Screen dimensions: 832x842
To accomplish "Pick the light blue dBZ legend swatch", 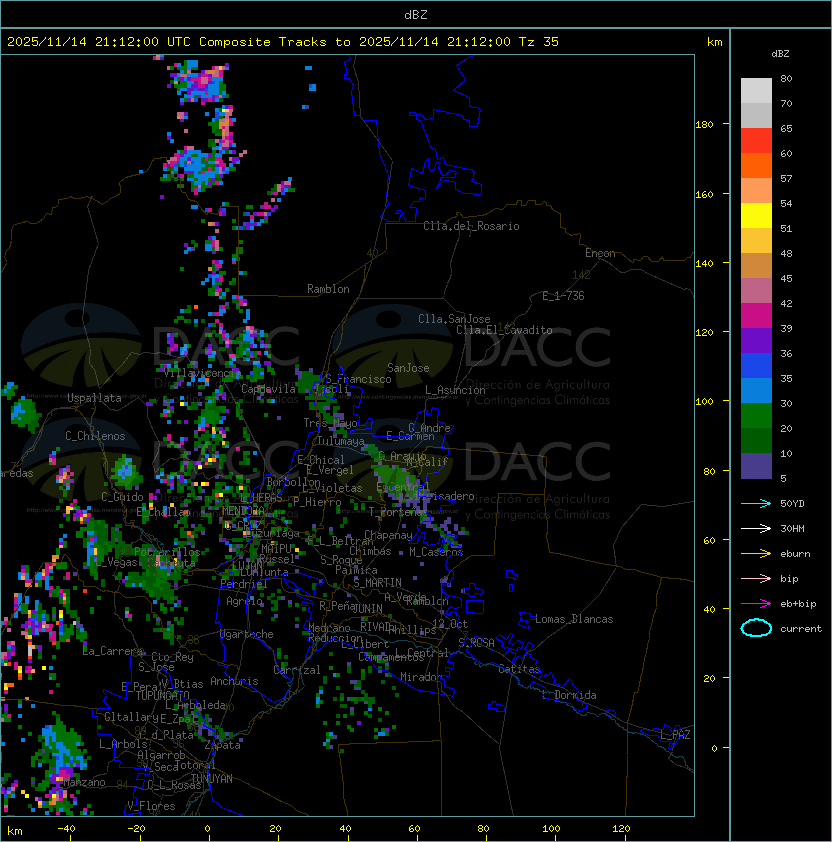I will click(x=756, y=390).
